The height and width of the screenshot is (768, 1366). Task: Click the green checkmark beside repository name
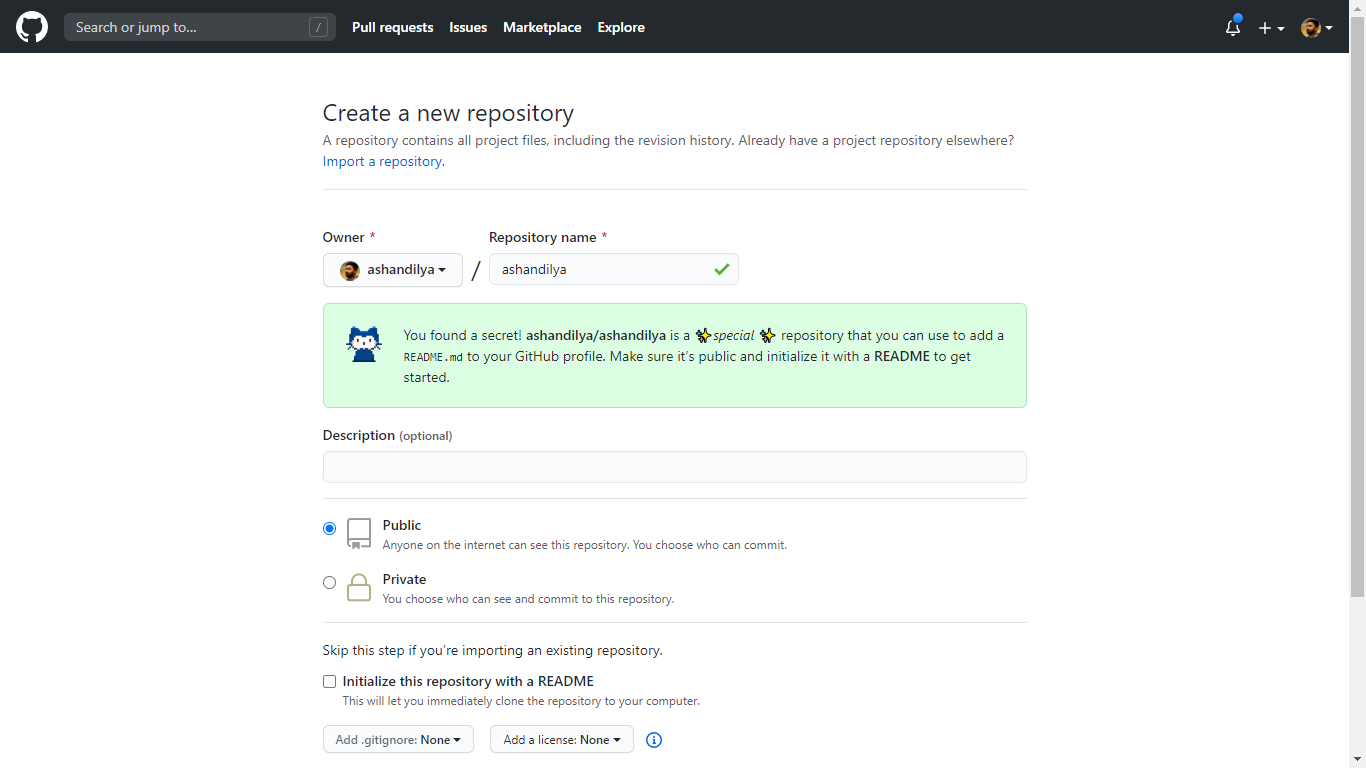723,268
